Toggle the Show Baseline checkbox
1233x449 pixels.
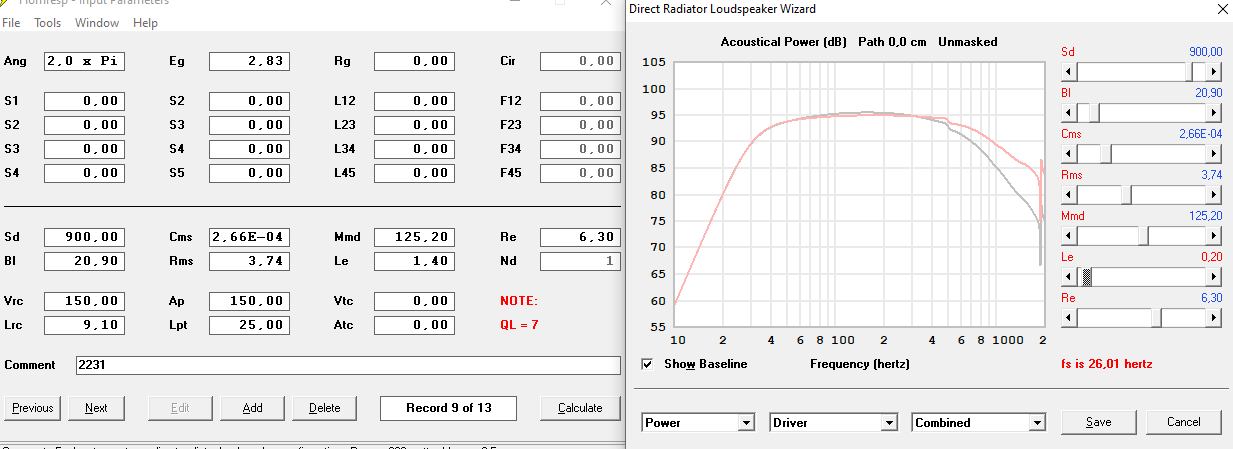pos(647,364)
